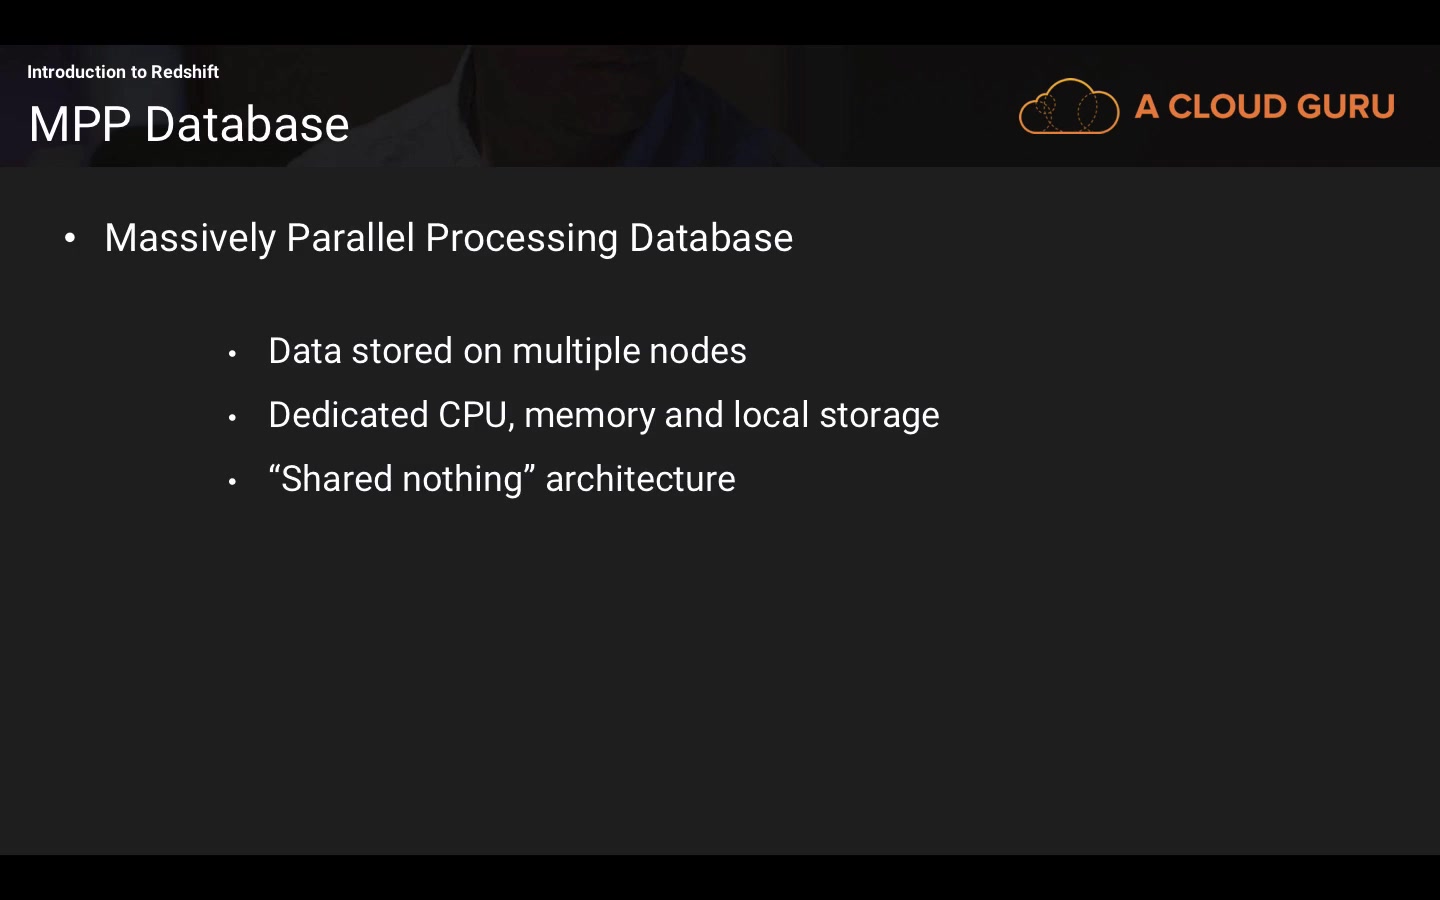The height and width of the screenshot is (900, 1440).
Task: Click the A Cloud Guru cloud logo icon
Action: pyautogui.click(x=1068, y=106)
